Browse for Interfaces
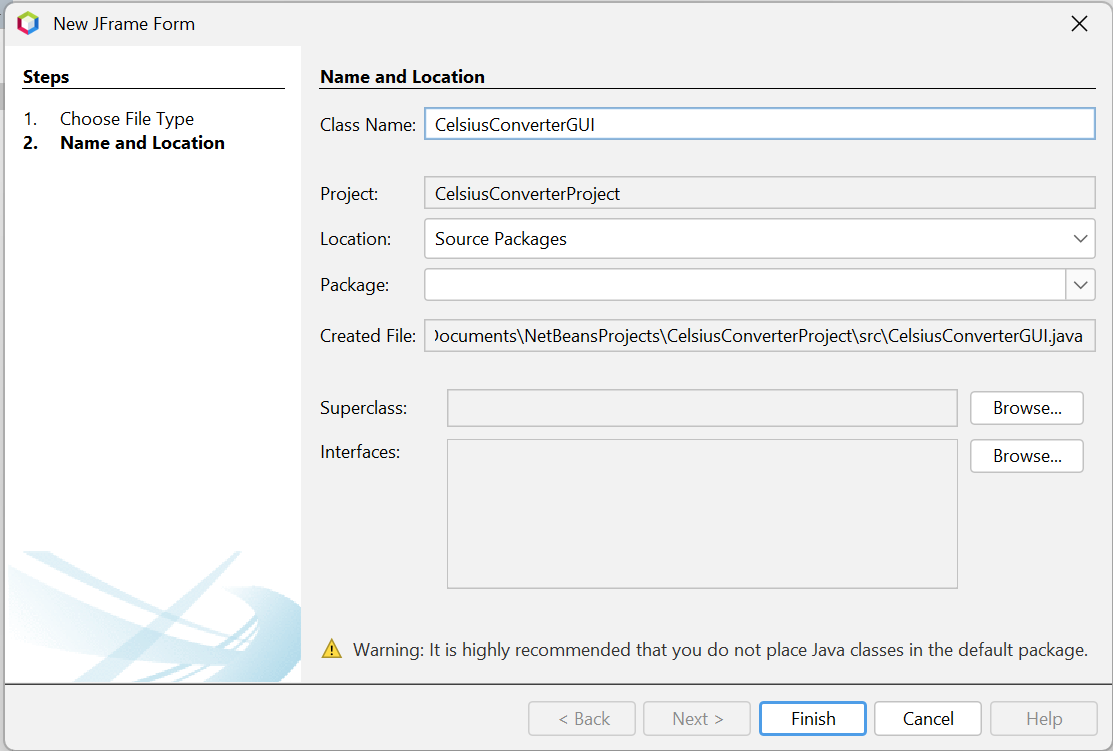This screenshot has height=751, width=1113. [x=1026, y=456]
